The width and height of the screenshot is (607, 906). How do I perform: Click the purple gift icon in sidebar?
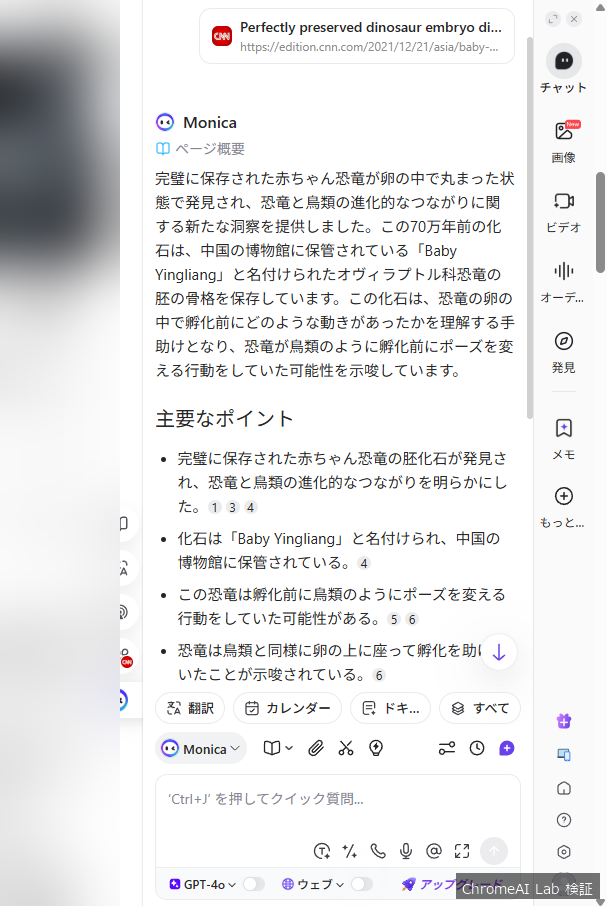[x=564, y=721]
